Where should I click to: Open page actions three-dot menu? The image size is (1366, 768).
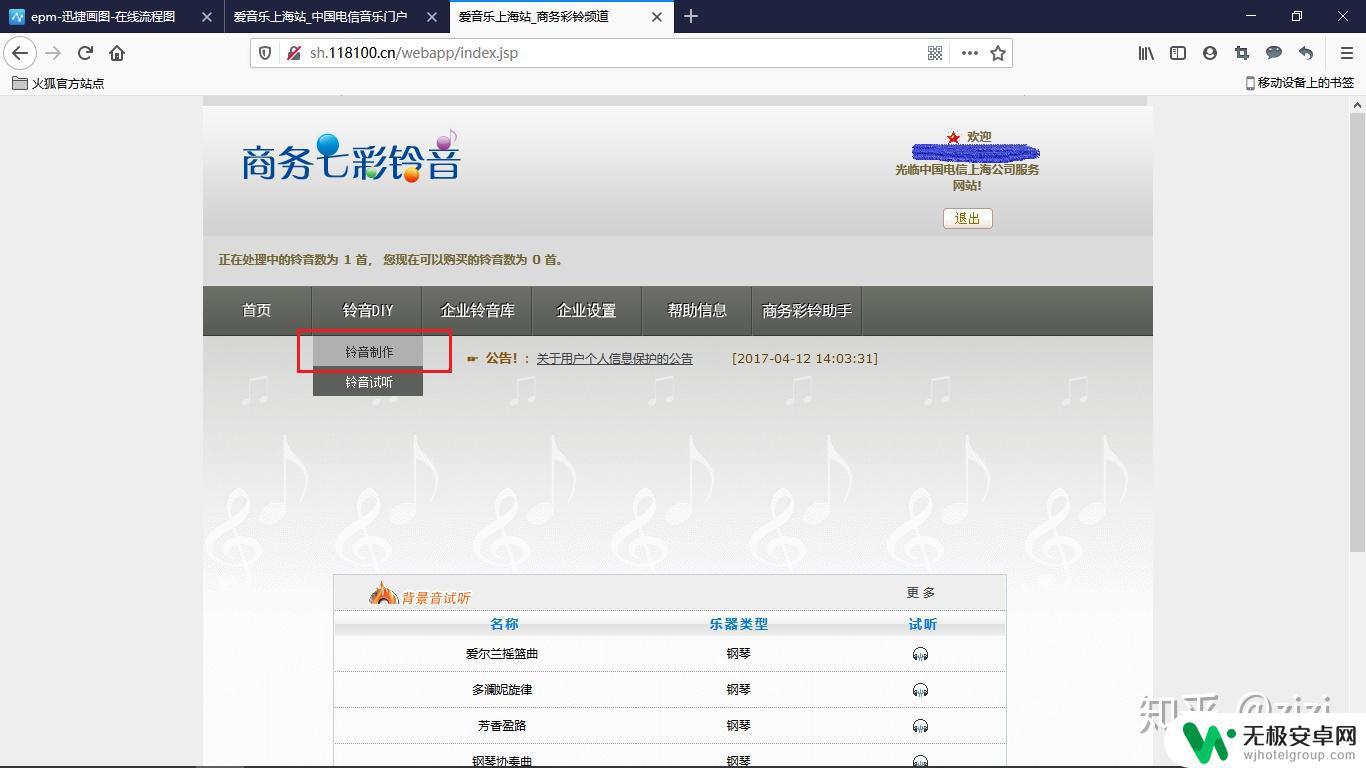click(969, 53)
